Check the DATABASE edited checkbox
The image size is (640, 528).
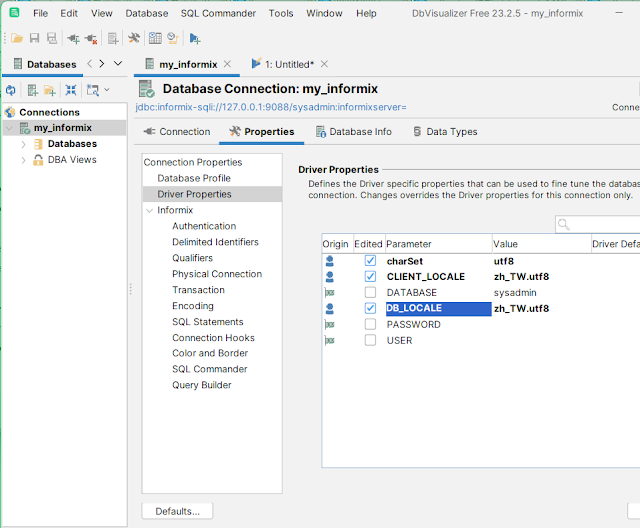pyautogui.click(x=370, y=292)
